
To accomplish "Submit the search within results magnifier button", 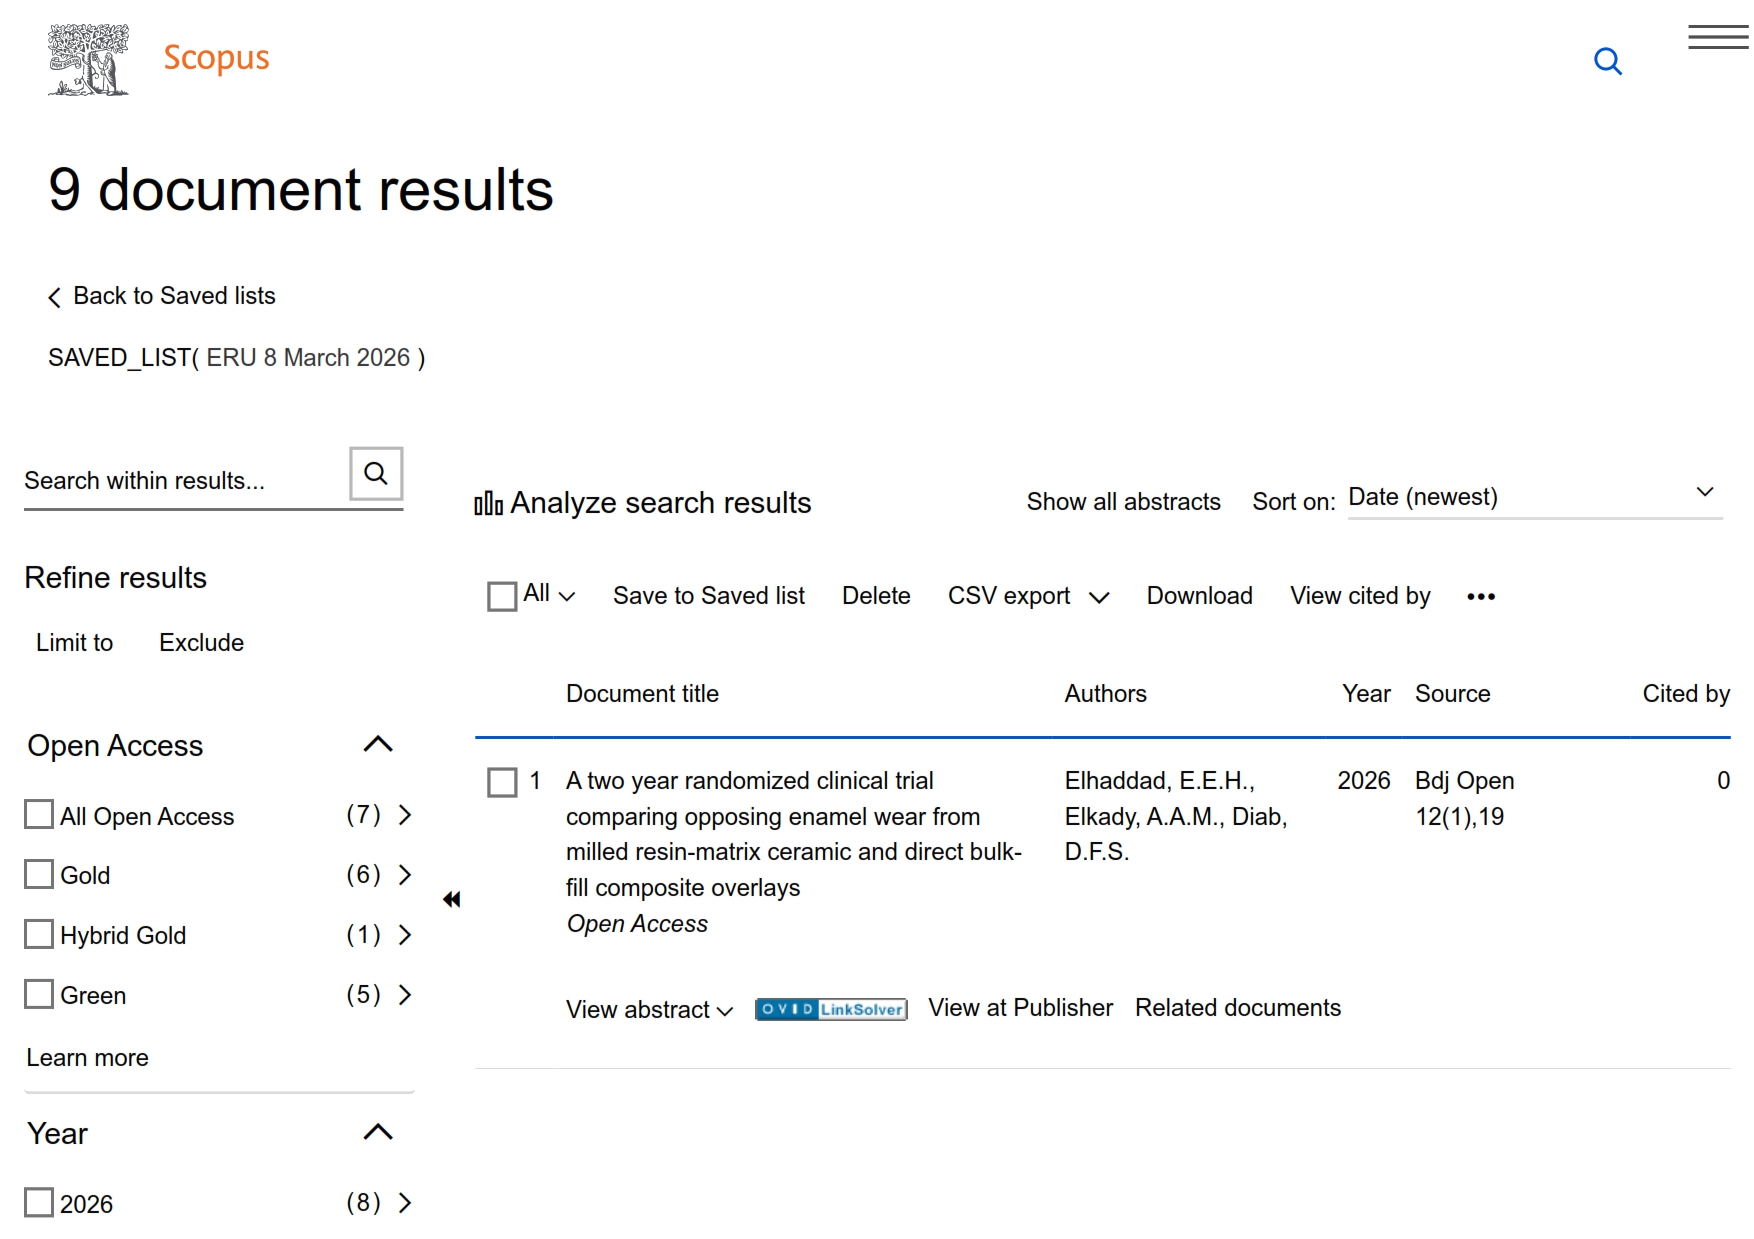I will tap(376, 474).
